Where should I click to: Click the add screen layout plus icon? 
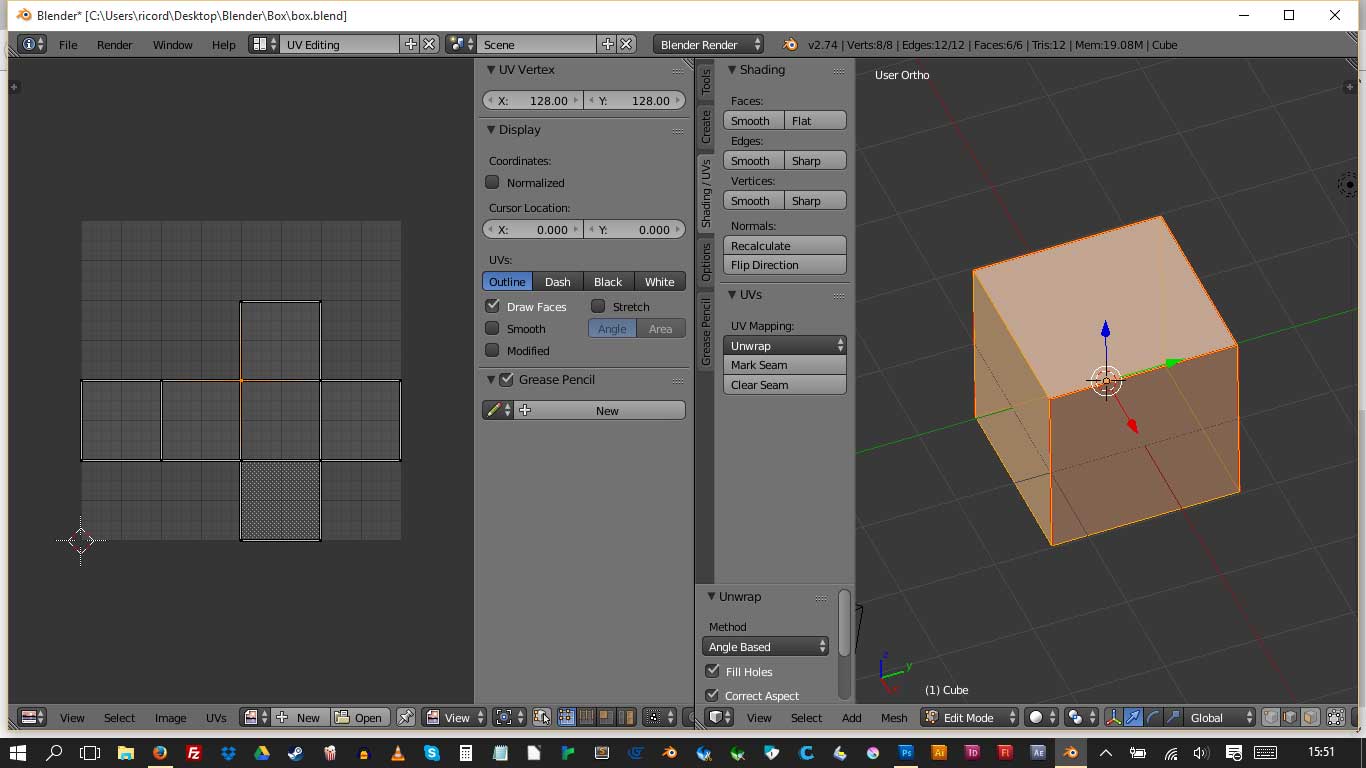click(x=410, y=44)
